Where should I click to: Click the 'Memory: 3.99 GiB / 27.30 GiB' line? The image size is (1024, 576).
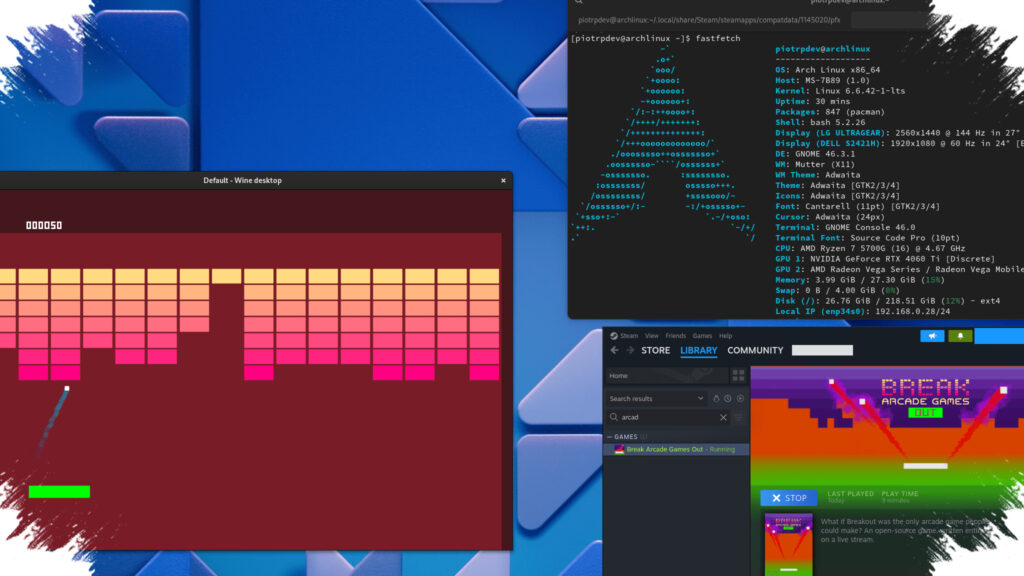pos(860,280)
